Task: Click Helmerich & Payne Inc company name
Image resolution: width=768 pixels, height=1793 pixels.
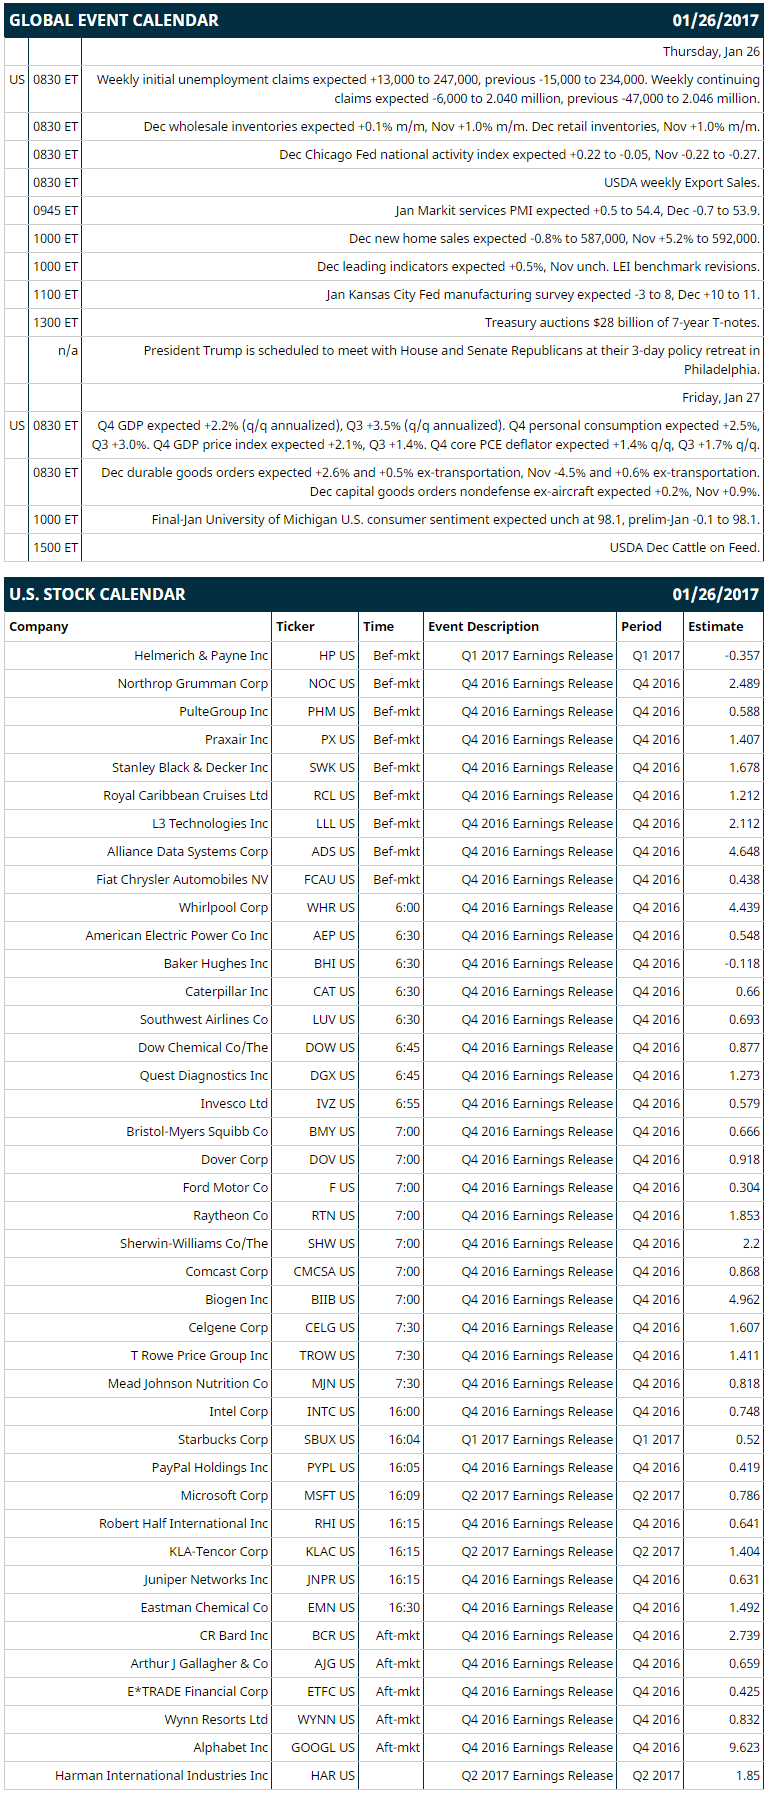Action: click(x=201, y=655)
